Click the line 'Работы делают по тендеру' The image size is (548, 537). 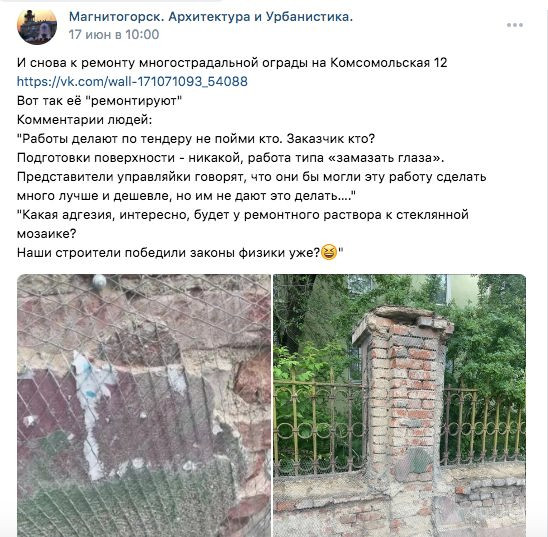(x=196, y=139)
